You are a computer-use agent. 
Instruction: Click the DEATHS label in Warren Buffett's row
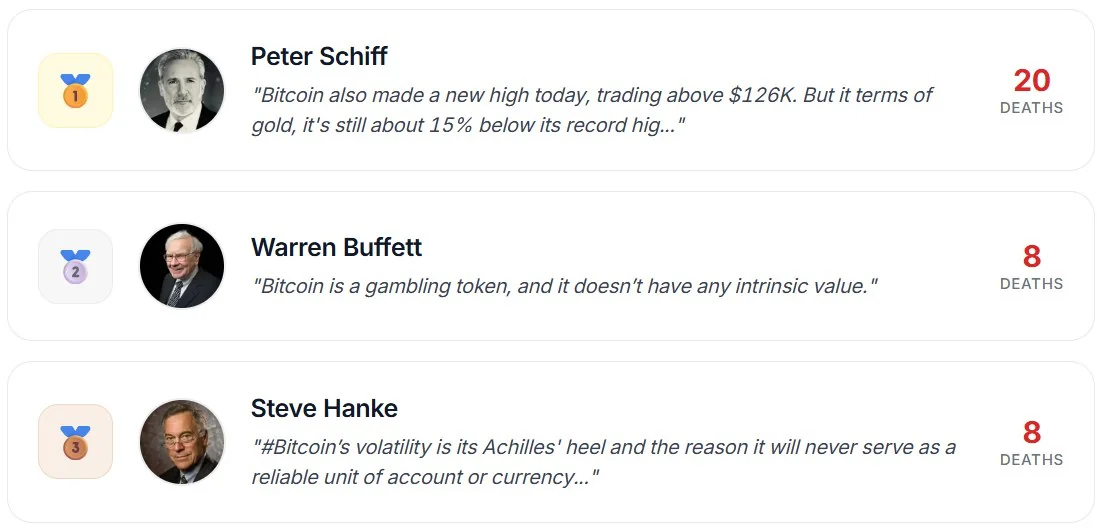coord(1031,284)
